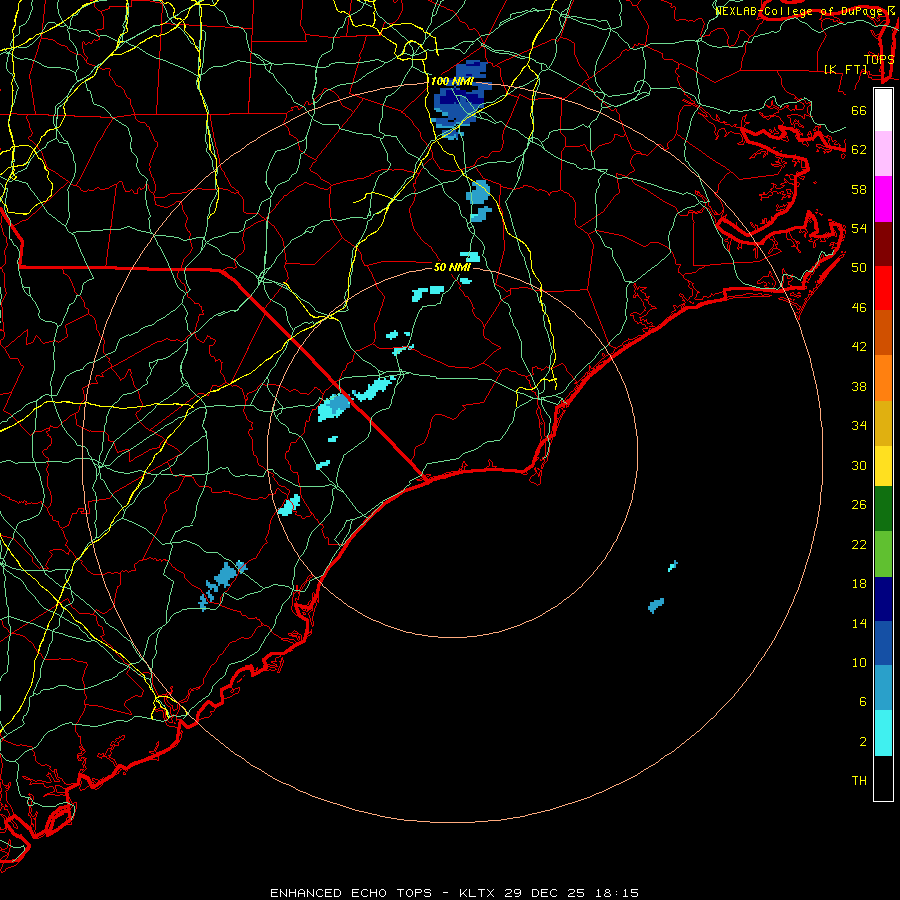
Task: Pick the light pink legend swatch
Action: (883, 153)
